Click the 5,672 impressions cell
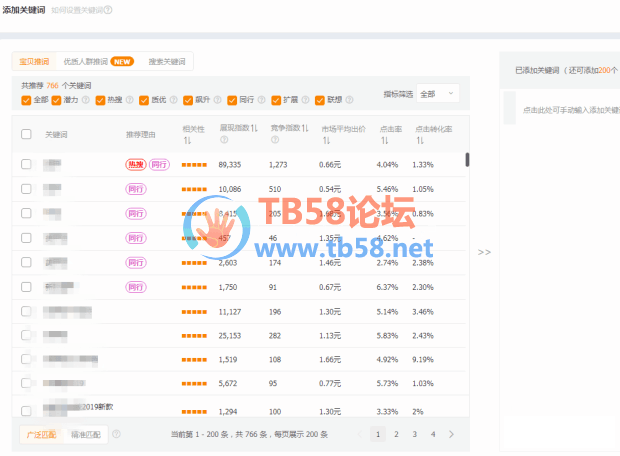This screenshot has width=620, height=456. coord(228,383)
